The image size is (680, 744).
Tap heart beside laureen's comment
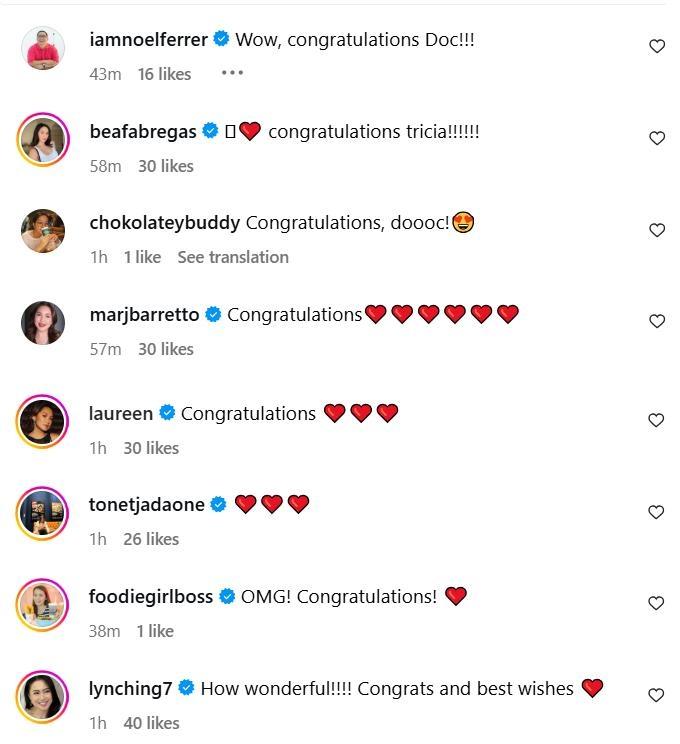coord(657,420)
